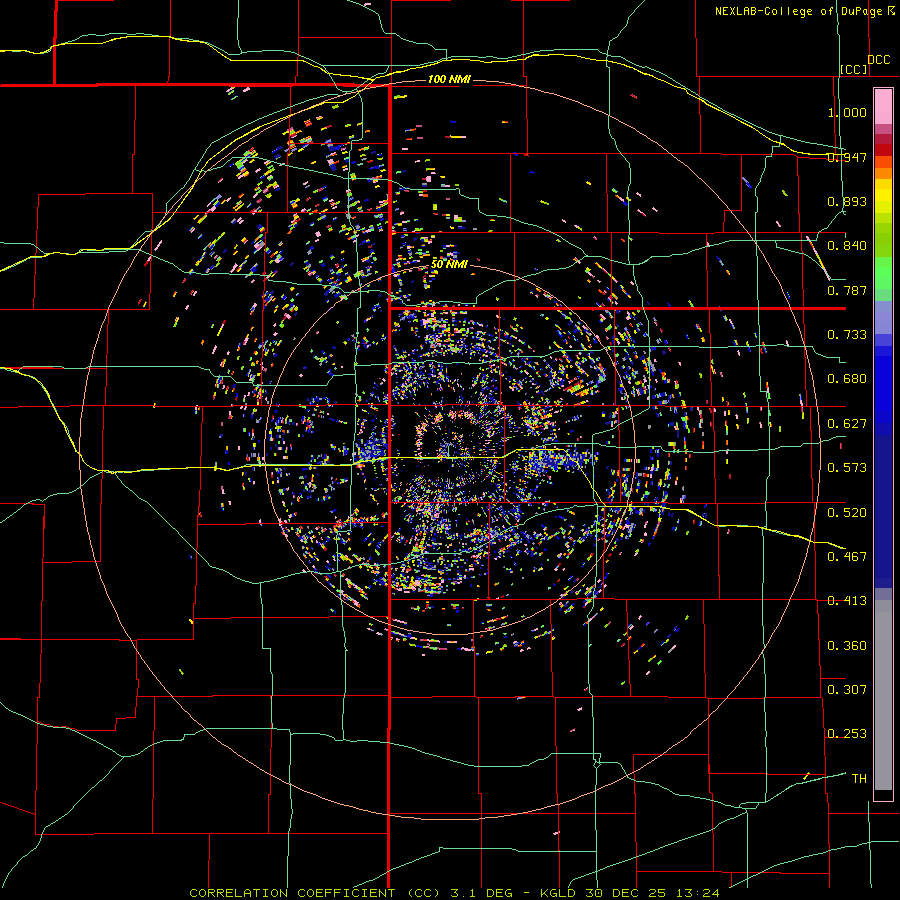Click the TH label at the scale bottom
This screenshot has height=900, width=900.
(x=859, y=779)
